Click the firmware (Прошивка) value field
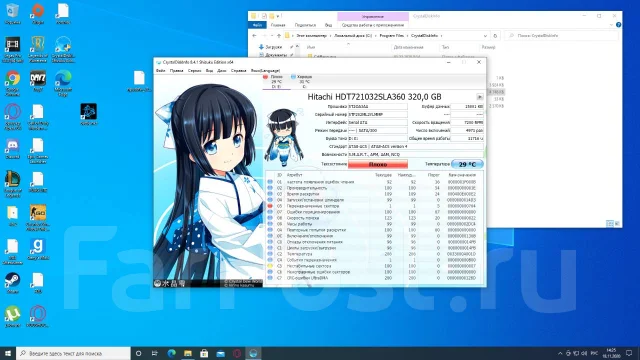Viewport: 640px width, 360px height. [x=378, y=107]
